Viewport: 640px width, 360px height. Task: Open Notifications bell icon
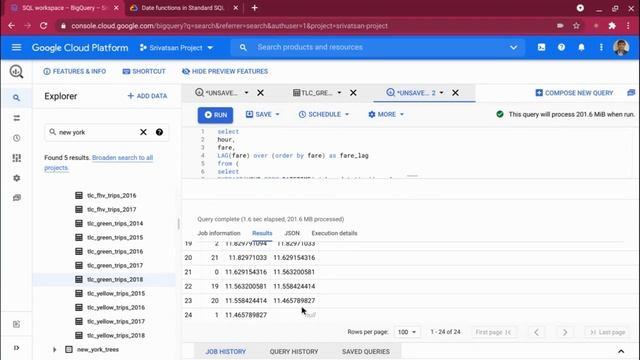click(x=581, y=47)
